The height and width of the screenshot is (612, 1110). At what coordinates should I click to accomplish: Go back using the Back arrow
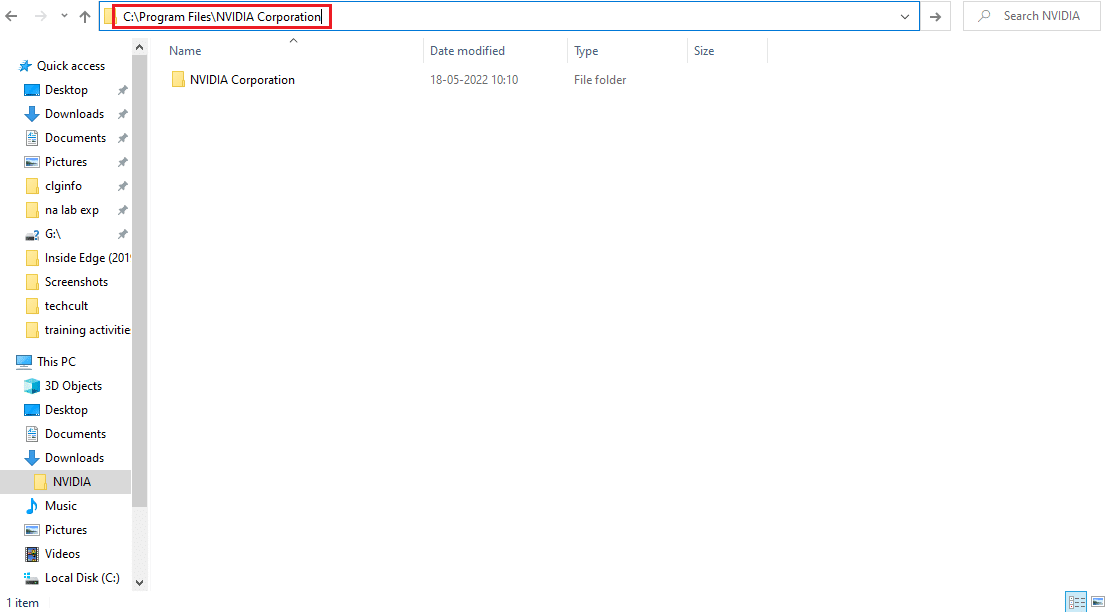(x=11, y=16)
